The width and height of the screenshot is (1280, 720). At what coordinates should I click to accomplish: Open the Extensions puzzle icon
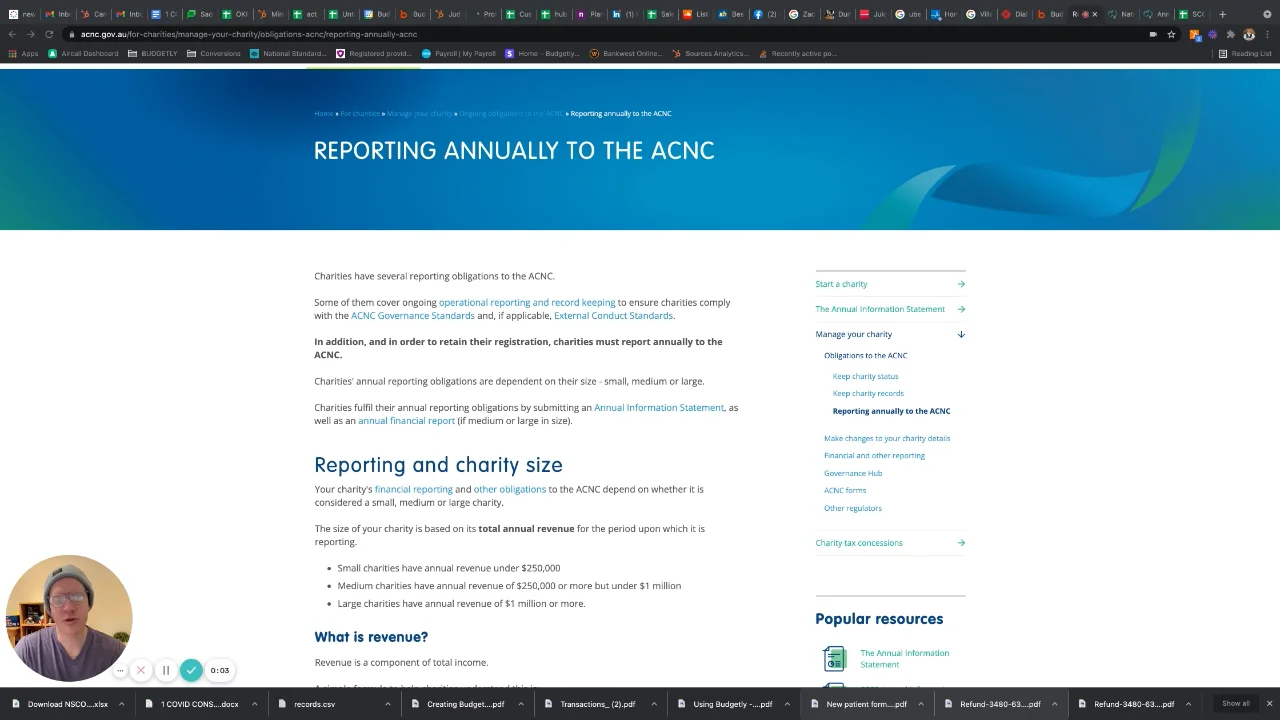point(1230,34)
